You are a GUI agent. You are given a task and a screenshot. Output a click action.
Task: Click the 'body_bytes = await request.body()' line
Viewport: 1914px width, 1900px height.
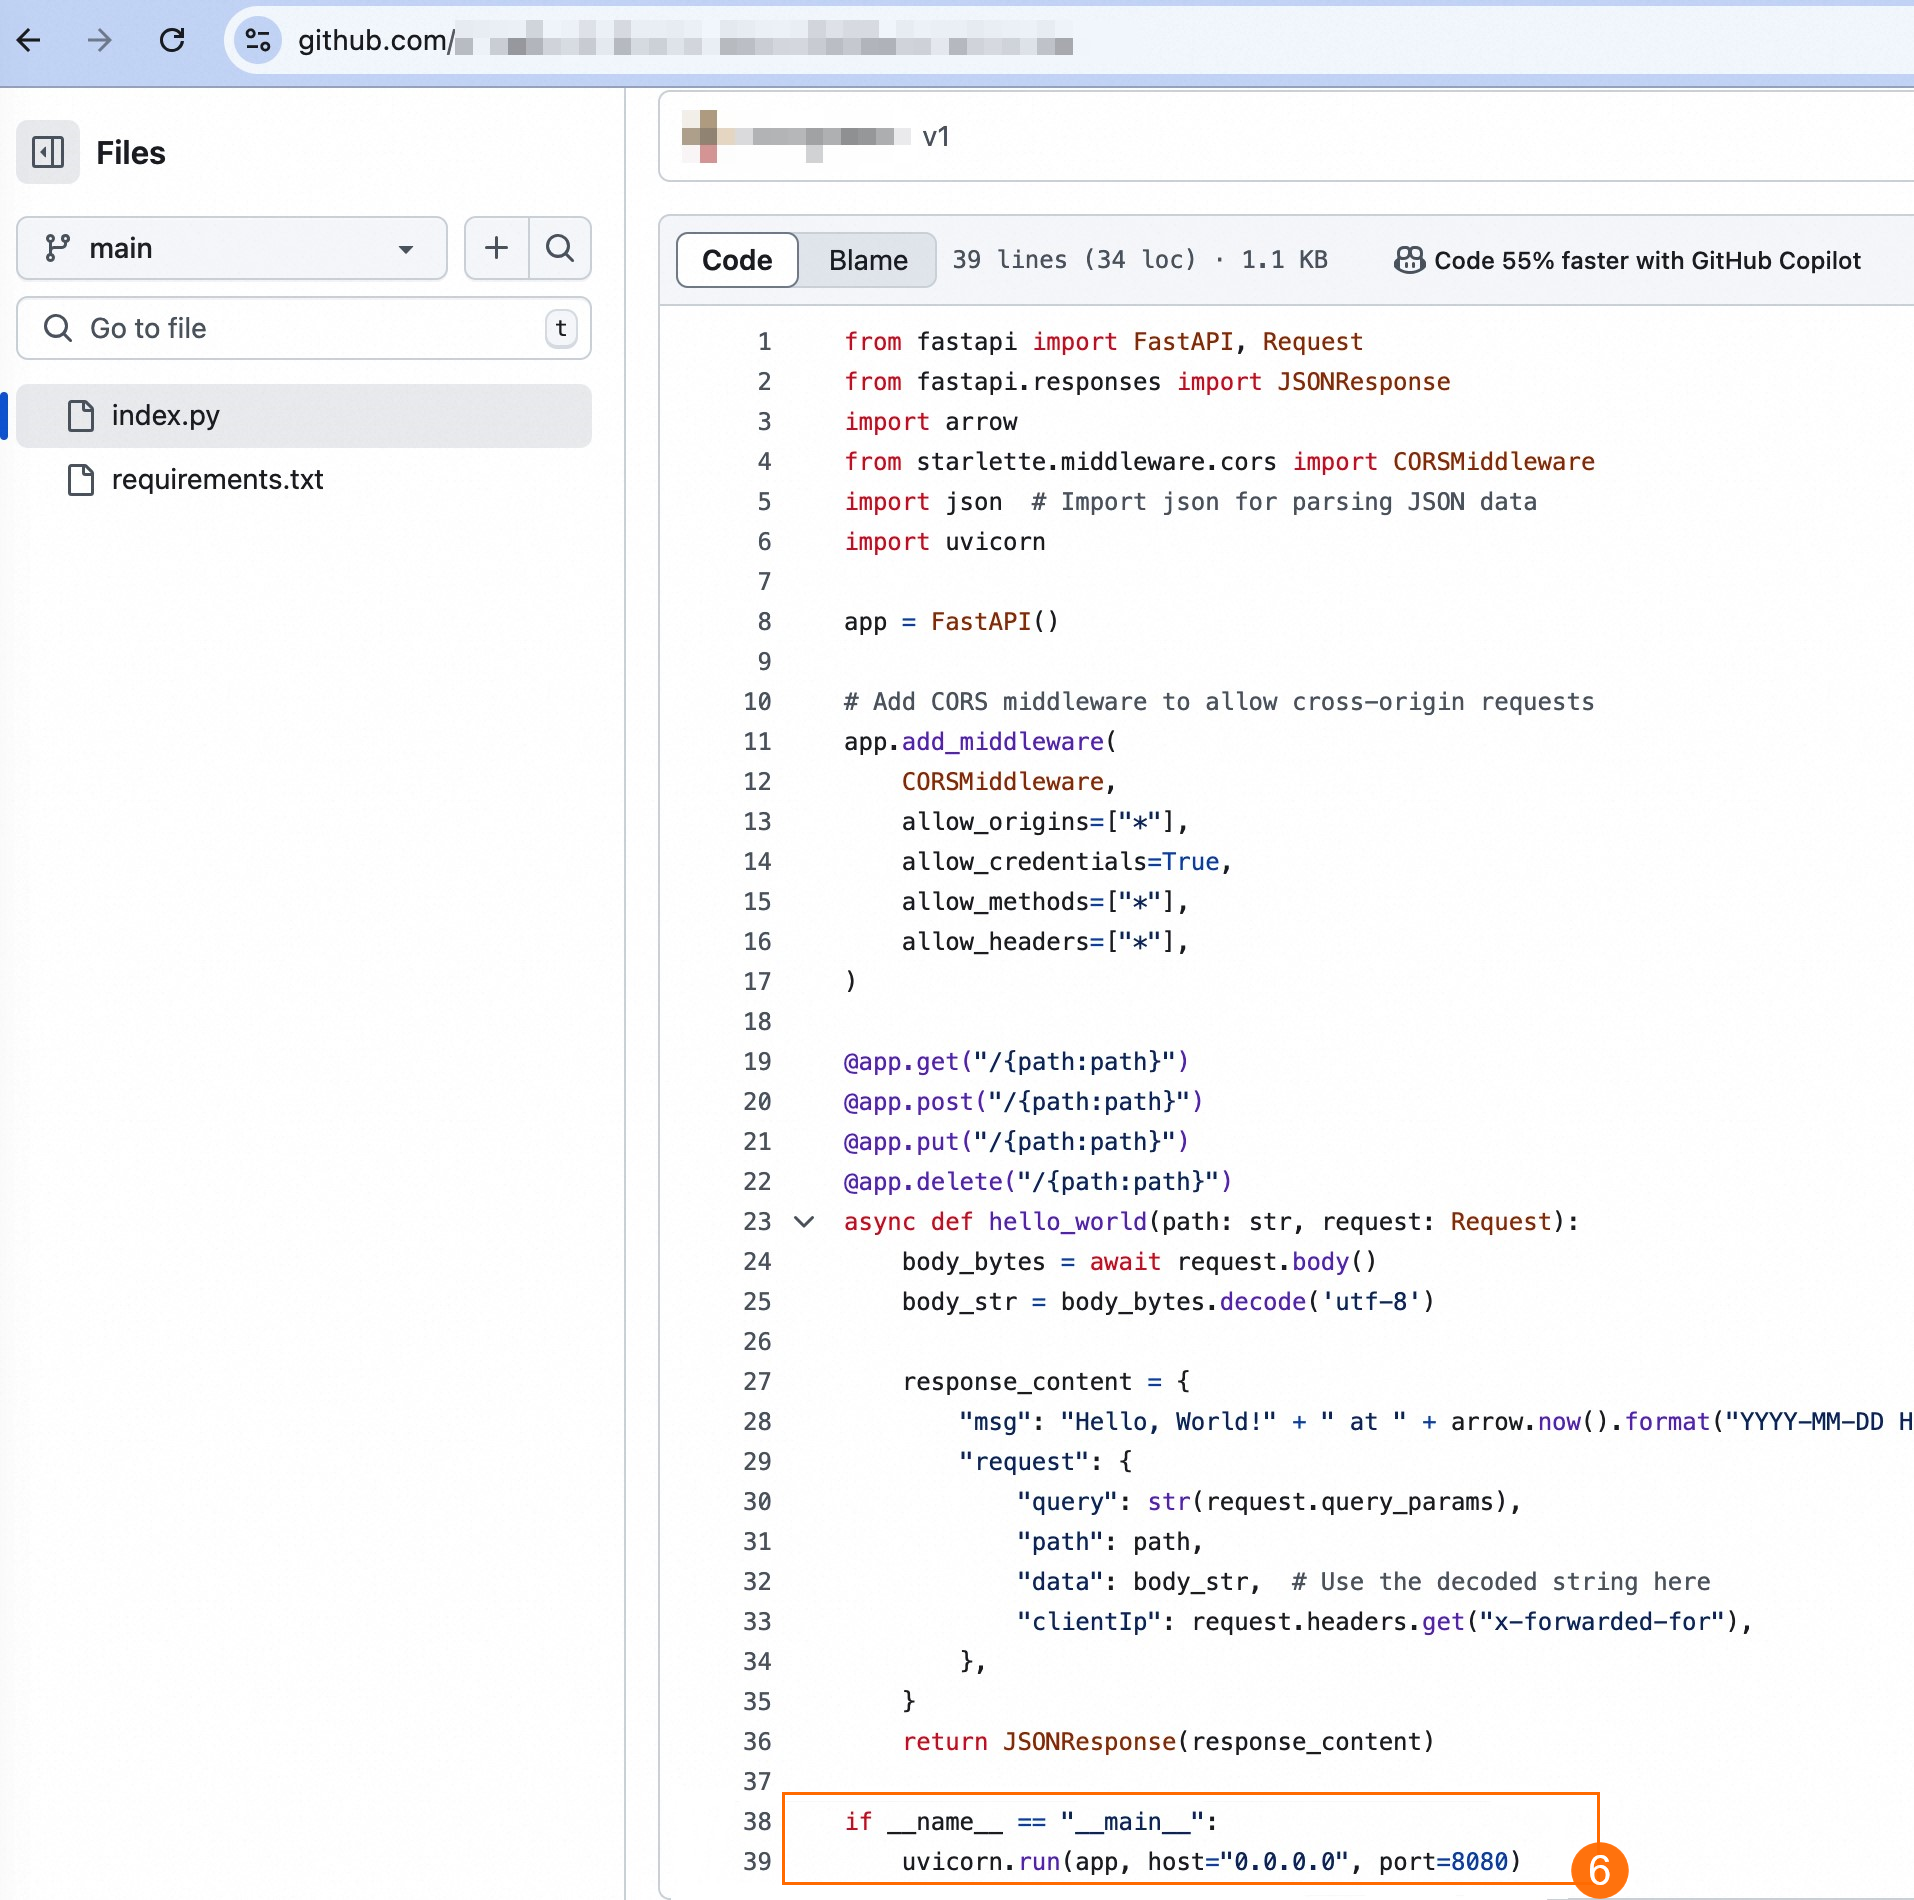point(1139,1261)
